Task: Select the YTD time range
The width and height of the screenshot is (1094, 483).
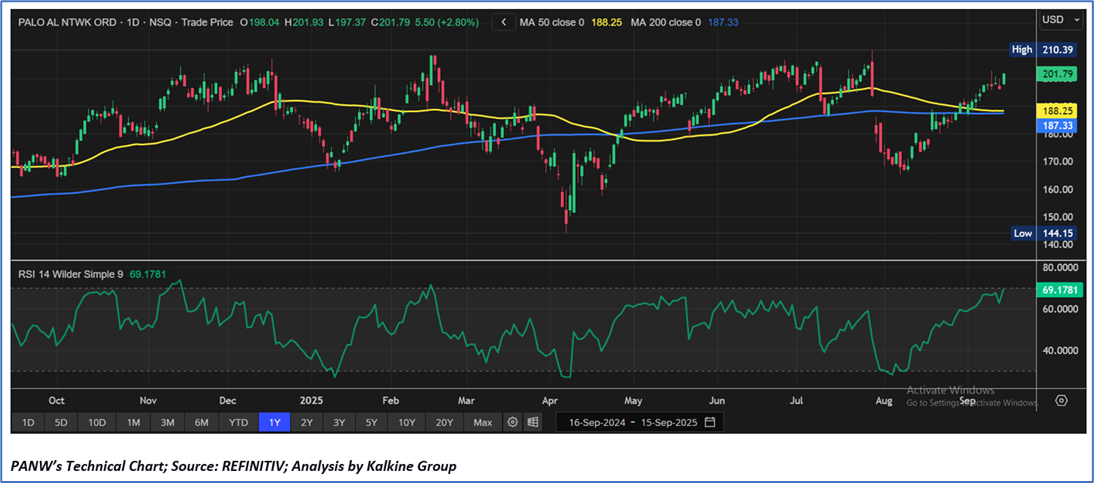Action: coord(238,422)
